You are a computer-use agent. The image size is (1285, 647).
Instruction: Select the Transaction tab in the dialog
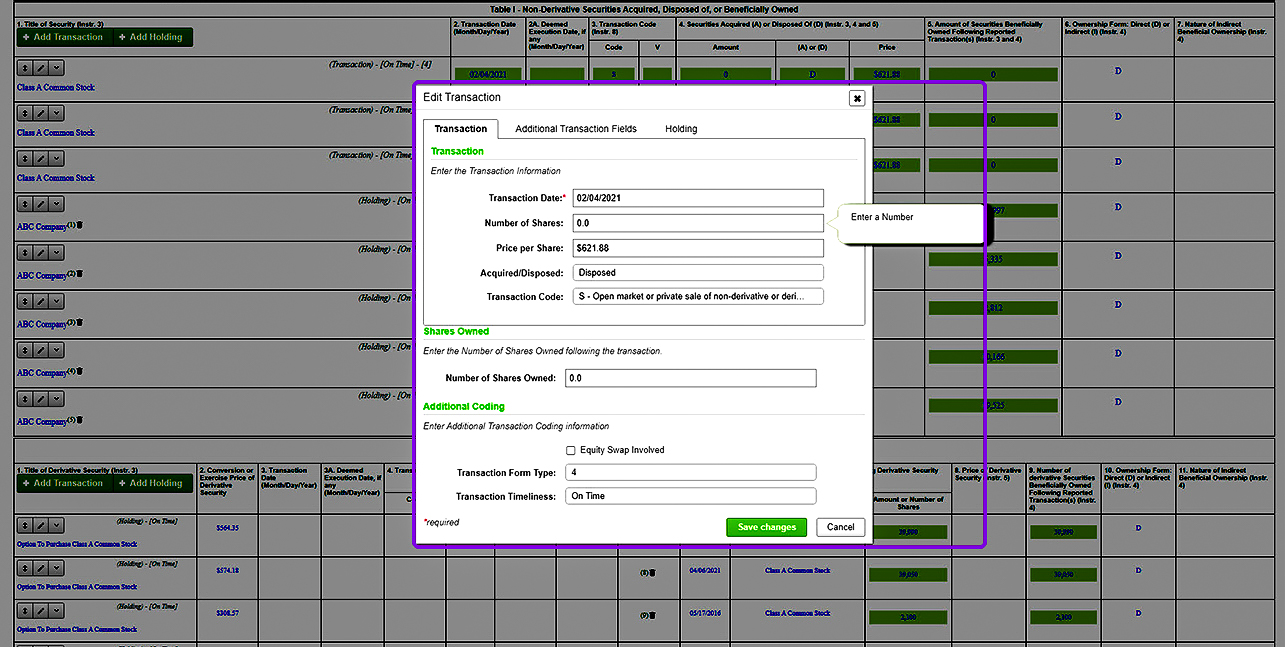pyautogui.click(x=461, y=129)
